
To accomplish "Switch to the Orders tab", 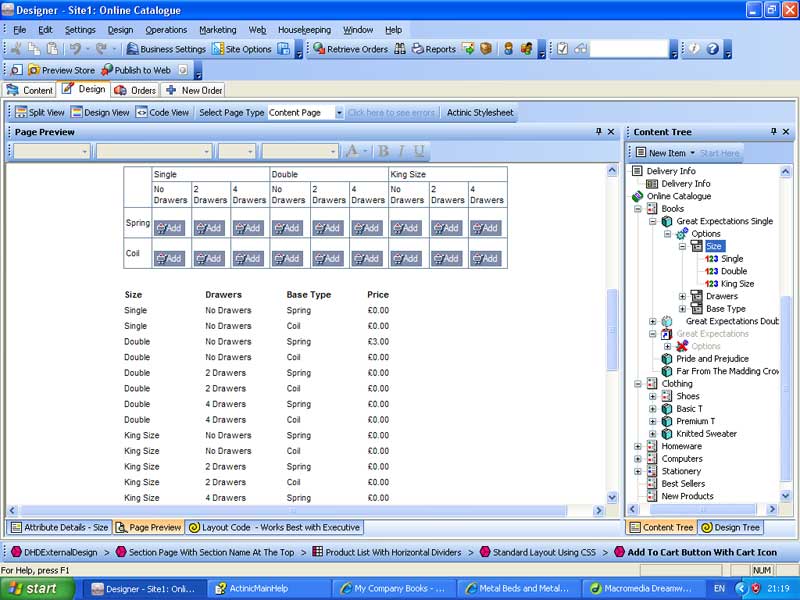I will pos(136,90).
